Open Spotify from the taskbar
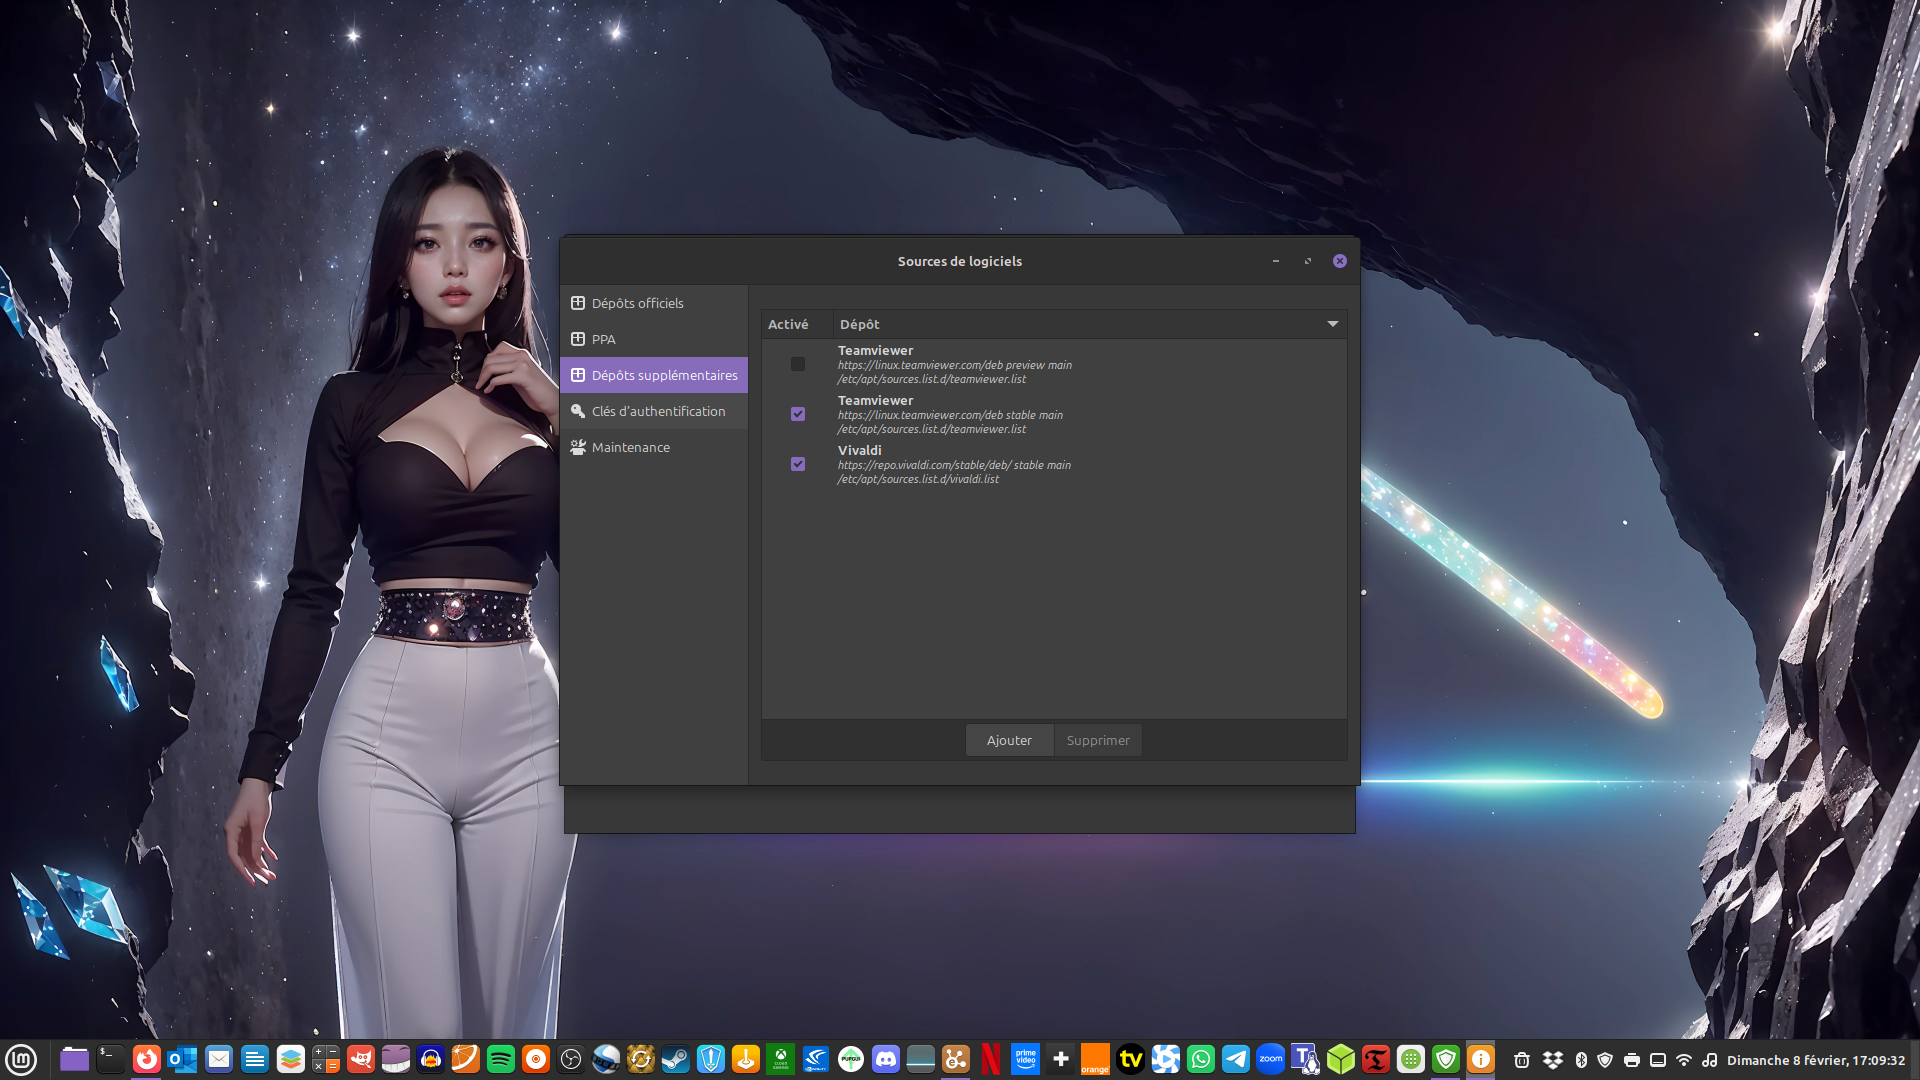 point(501,1059)
